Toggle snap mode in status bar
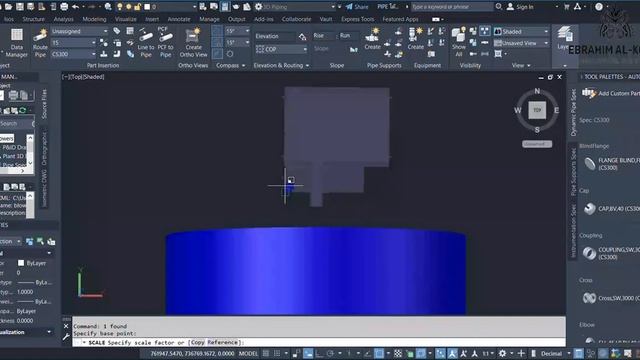This screenshot has height=360, width=640. tap(277, 353)
